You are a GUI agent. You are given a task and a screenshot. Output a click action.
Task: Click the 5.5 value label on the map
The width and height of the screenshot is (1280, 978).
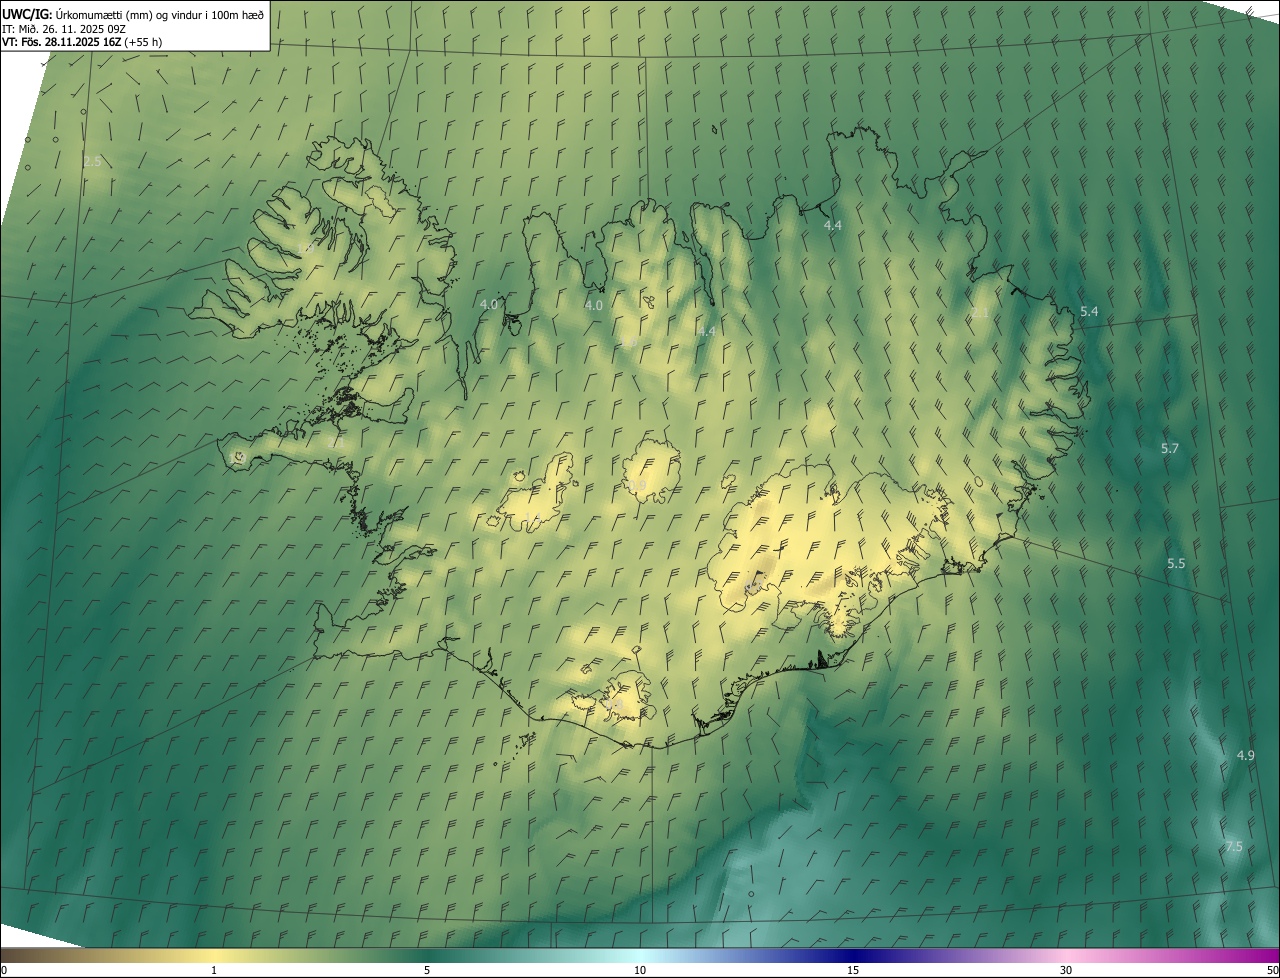1176,564
